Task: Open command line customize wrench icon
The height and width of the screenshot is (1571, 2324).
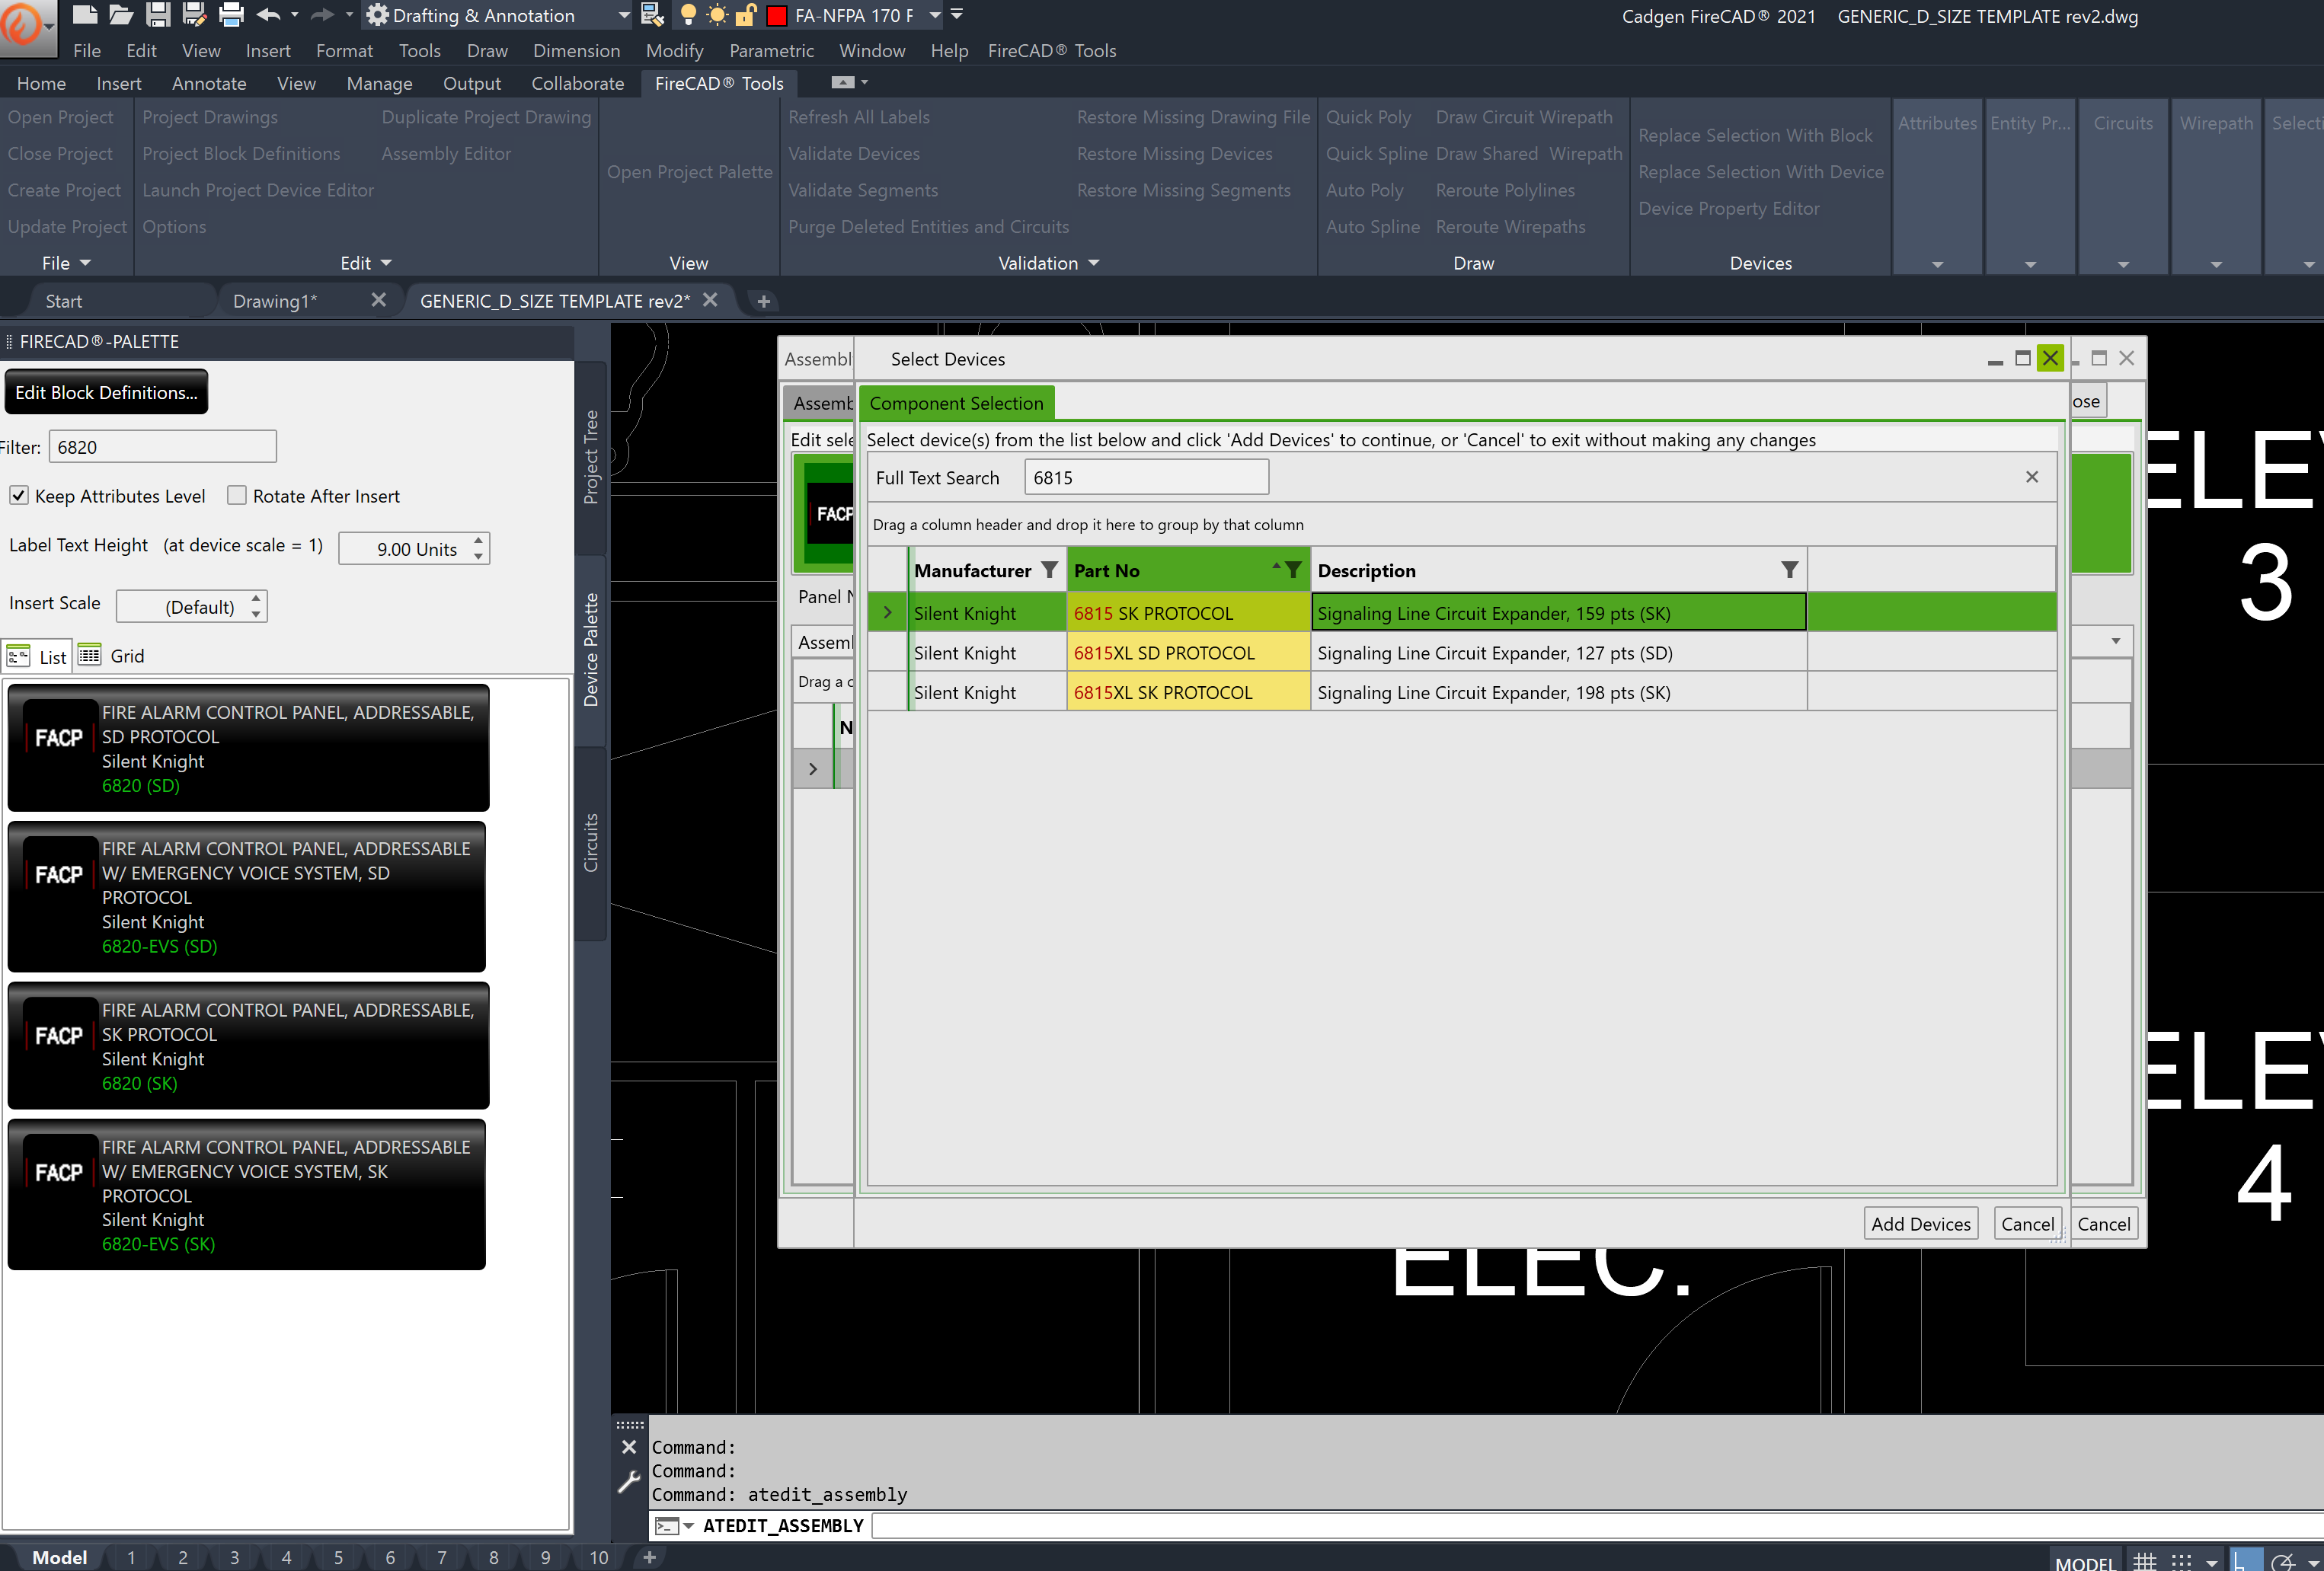Action: (628, 1481)
